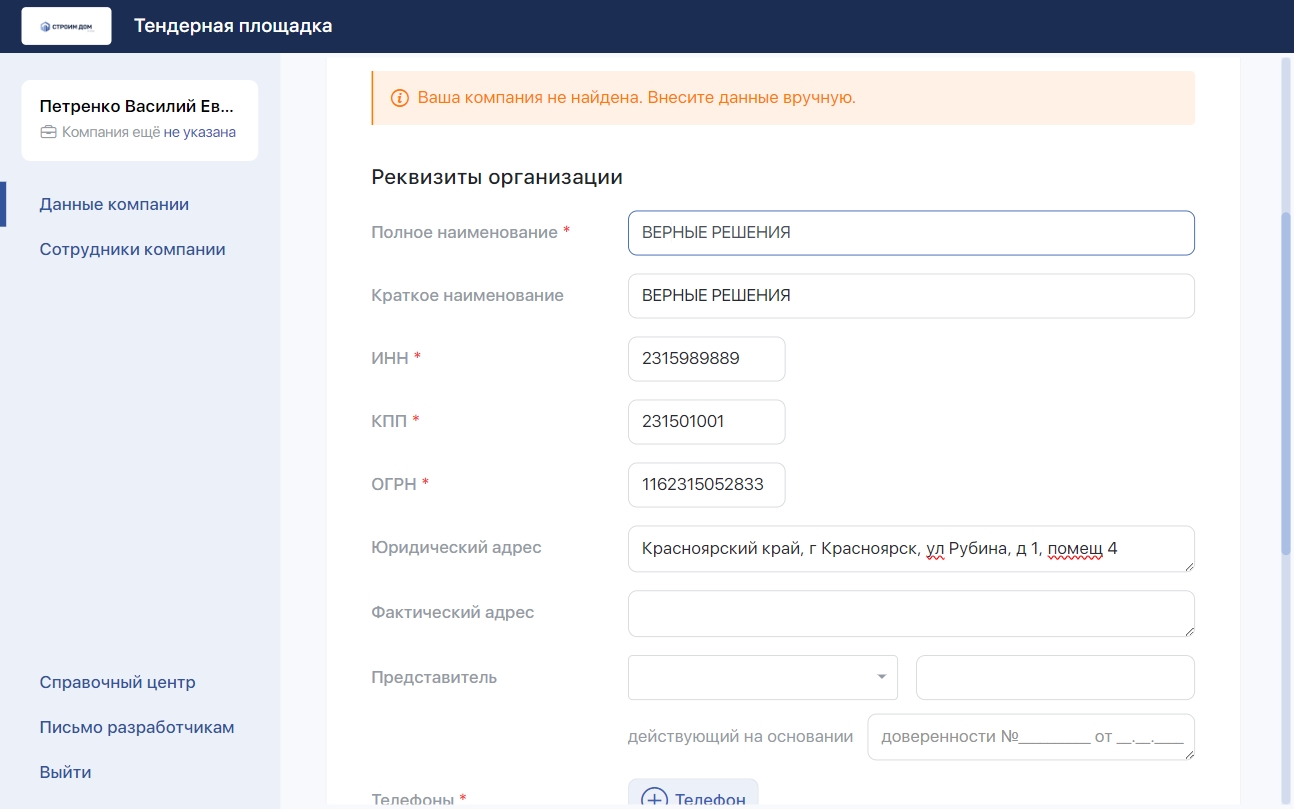This screenshot has width=1294, height=810.
Task: Click the не указана company link
Action: [200, 132]
